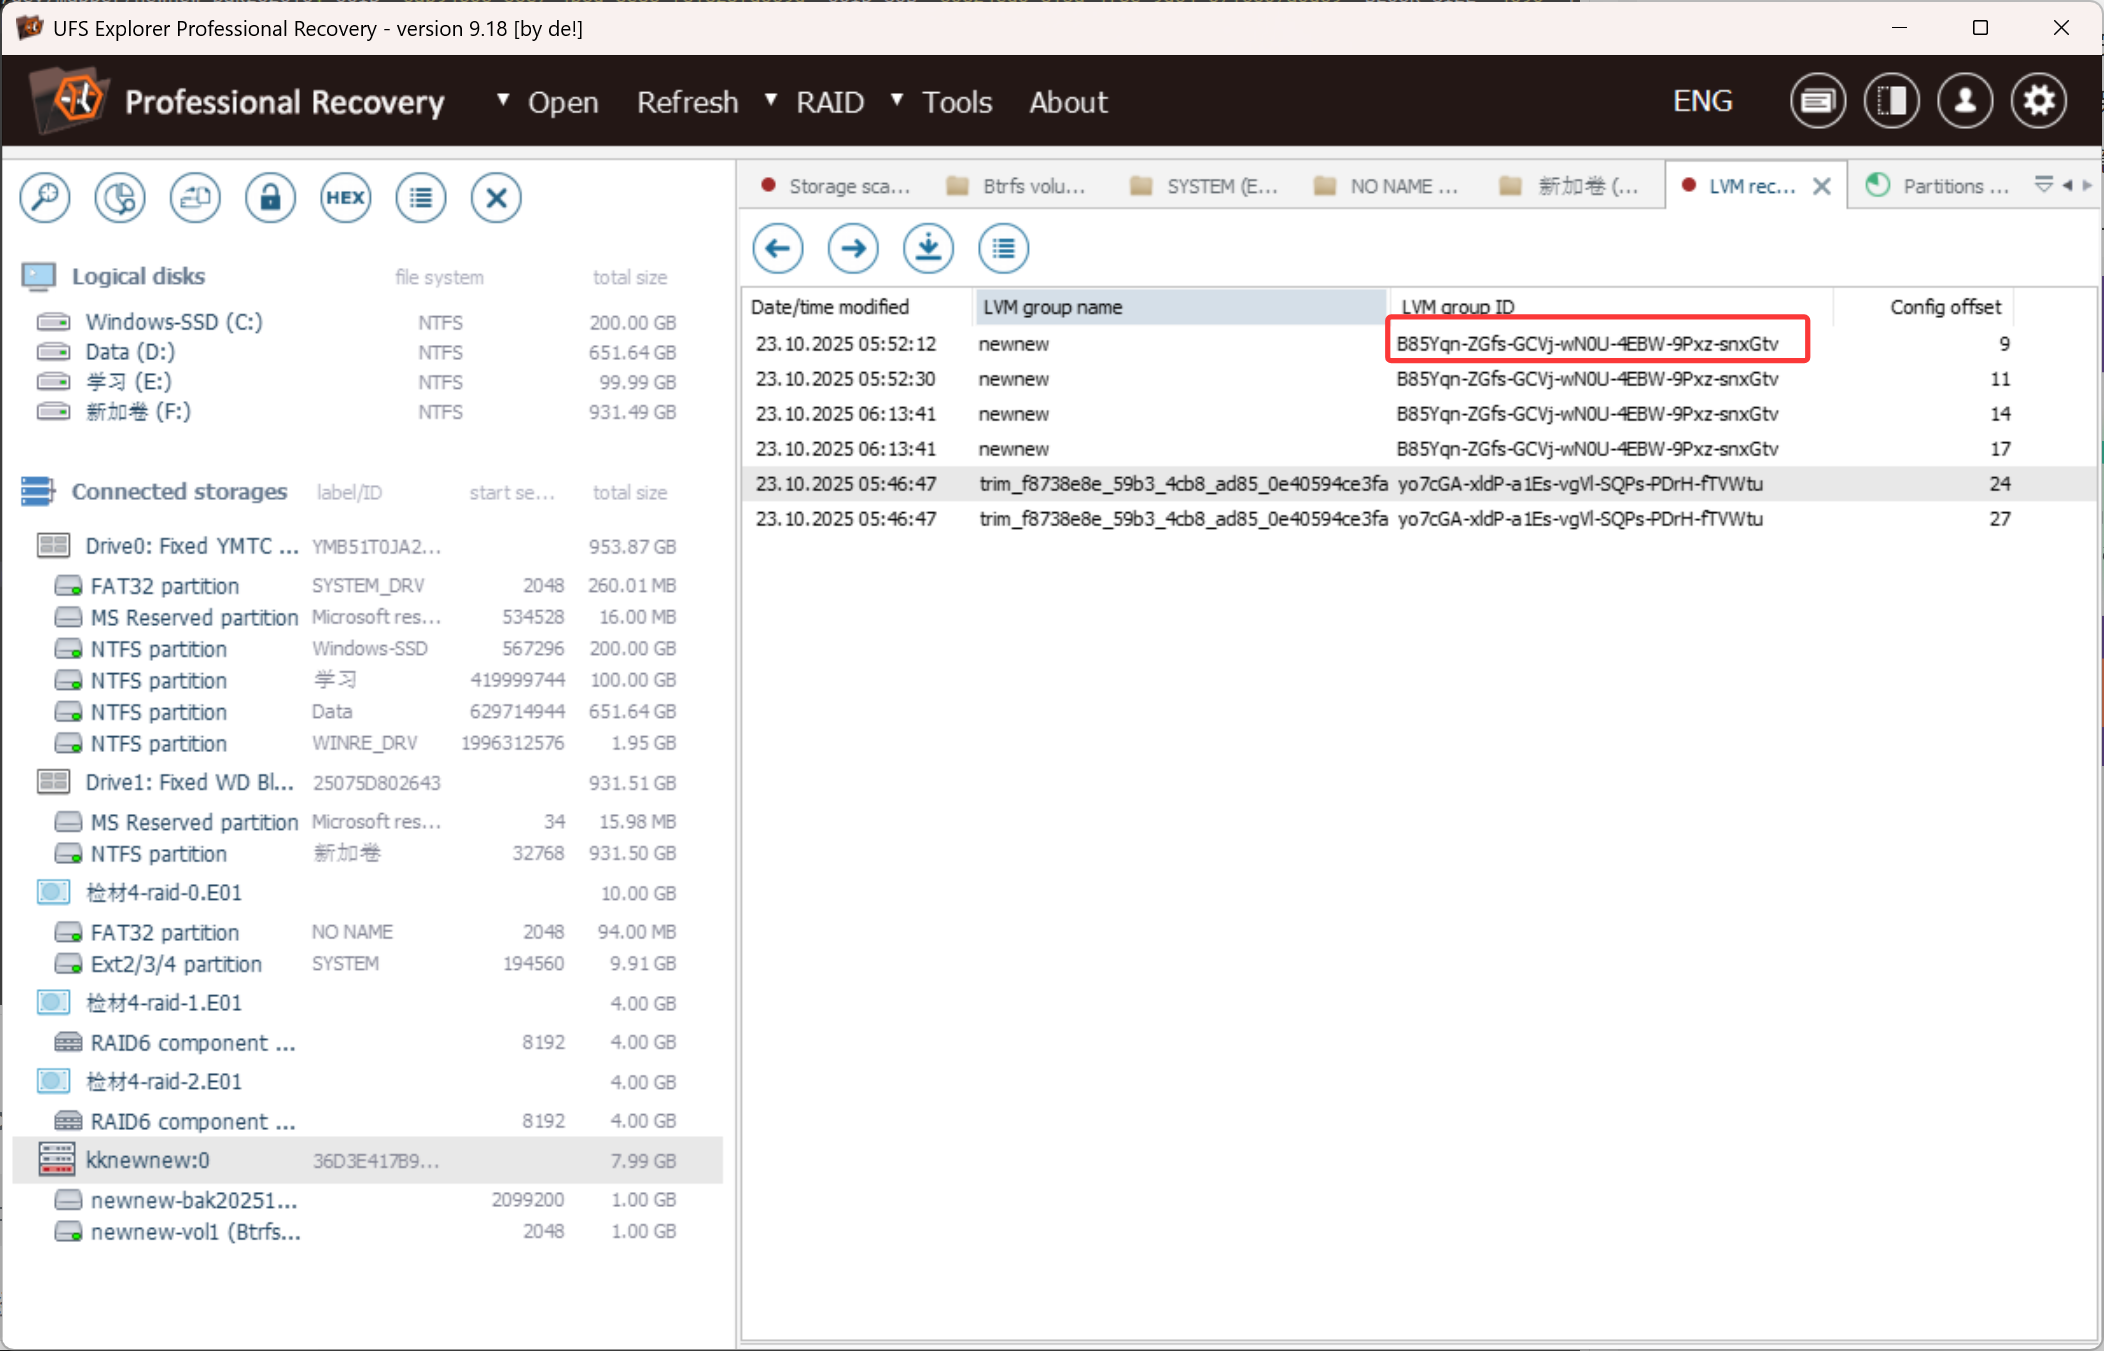The width and height of the screenshot is (2104, 1351).
Task: Click the lock encryption icon
Action: click(x=270, y=197)
